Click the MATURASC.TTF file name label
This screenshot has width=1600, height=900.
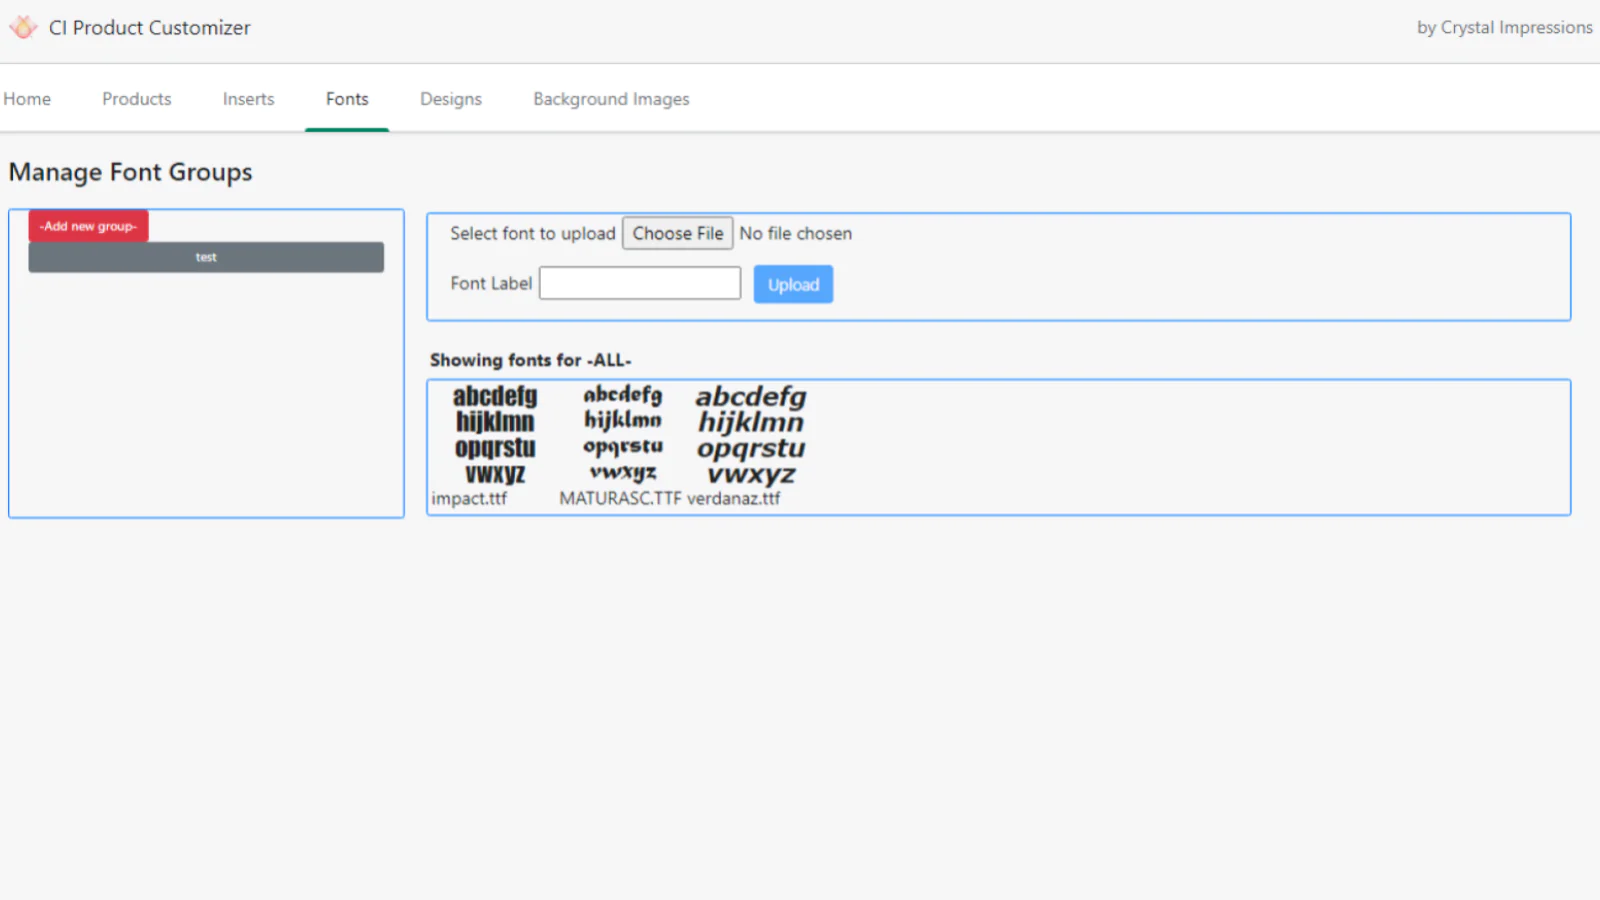click(620, 498)
